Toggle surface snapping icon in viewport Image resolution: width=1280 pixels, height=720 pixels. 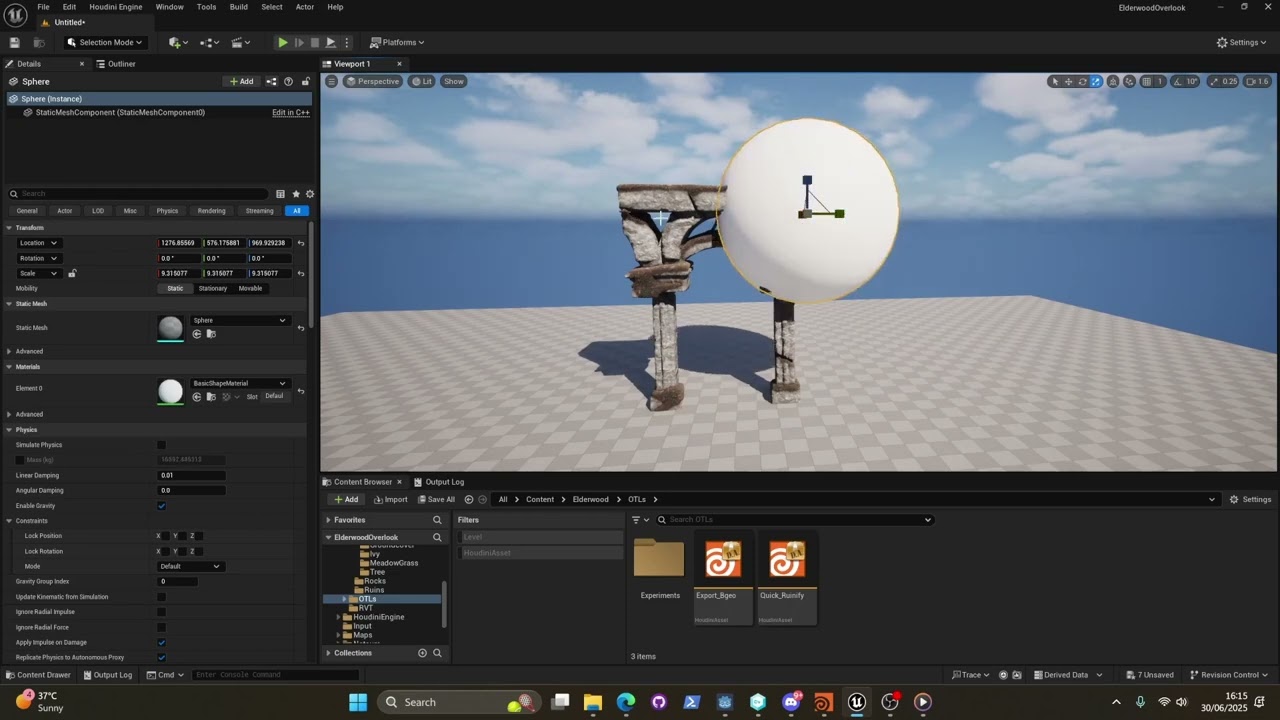[x=1130, y=81]
